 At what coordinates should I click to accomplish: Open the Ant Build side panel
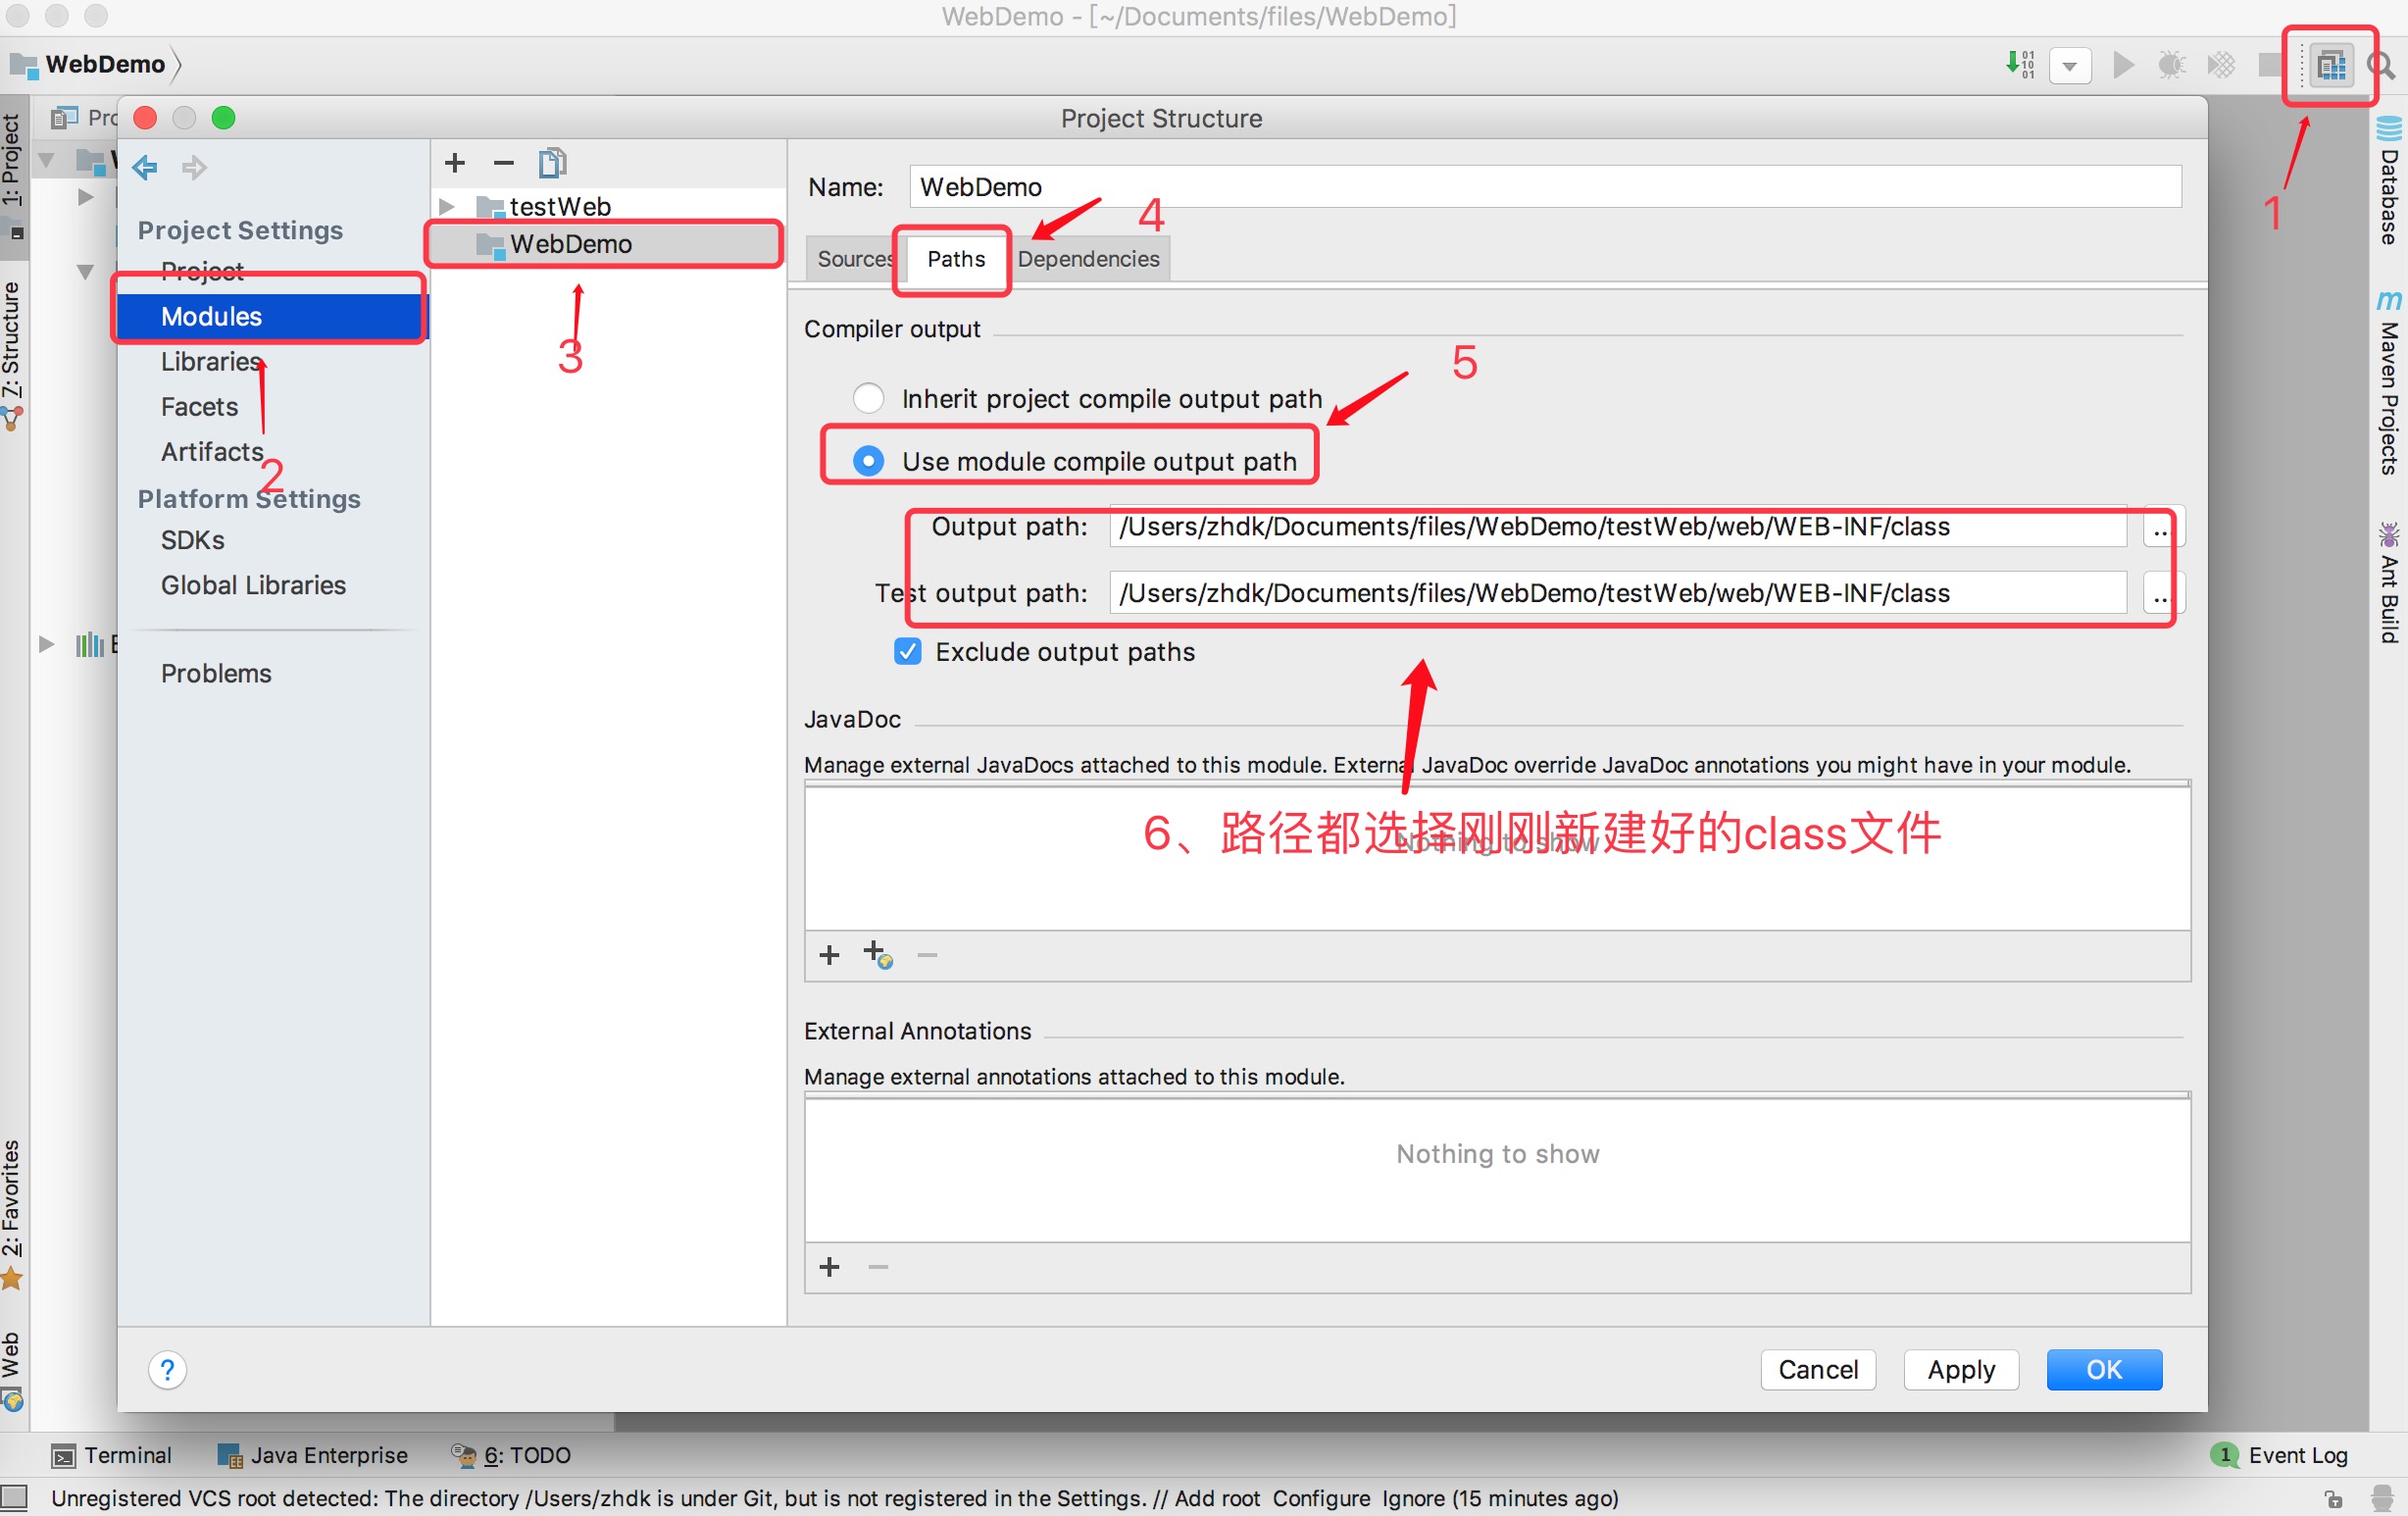pos(2389,582)
